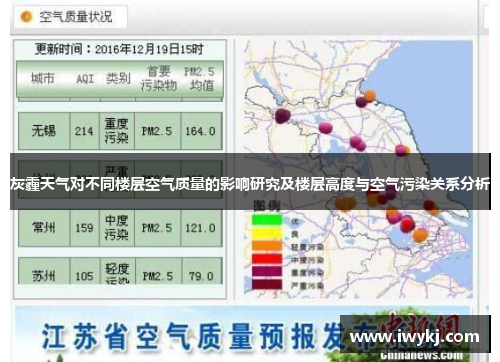The image size is (500, 362).
Task: Click the 首要污染物 column header
Action: 159,78
